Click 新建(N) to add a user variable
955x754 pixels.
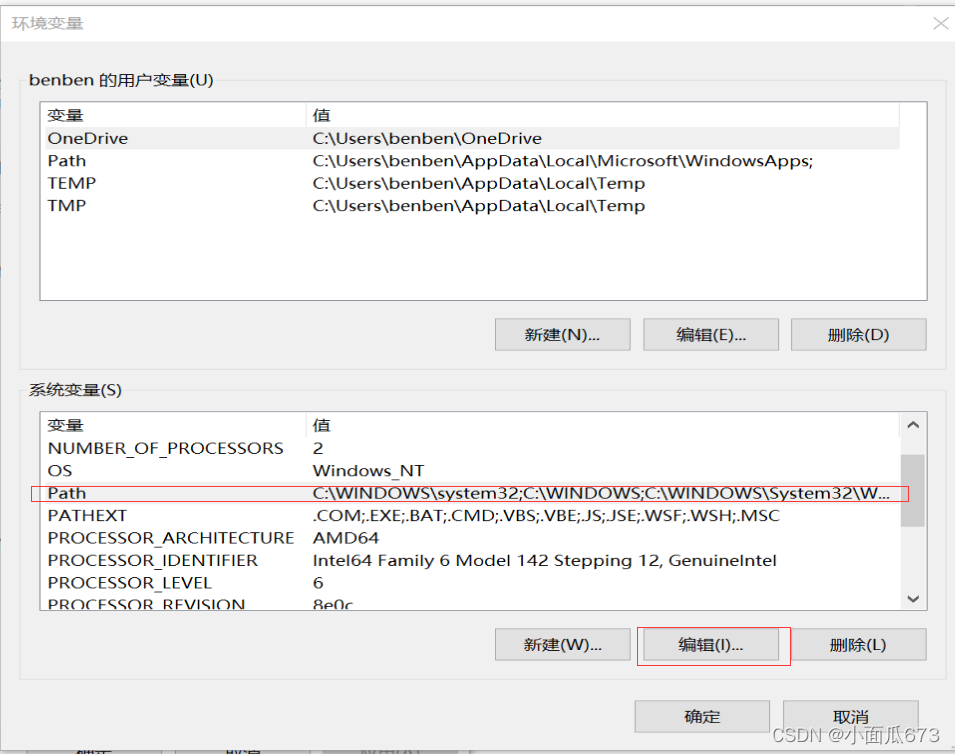tap(562, 334)
